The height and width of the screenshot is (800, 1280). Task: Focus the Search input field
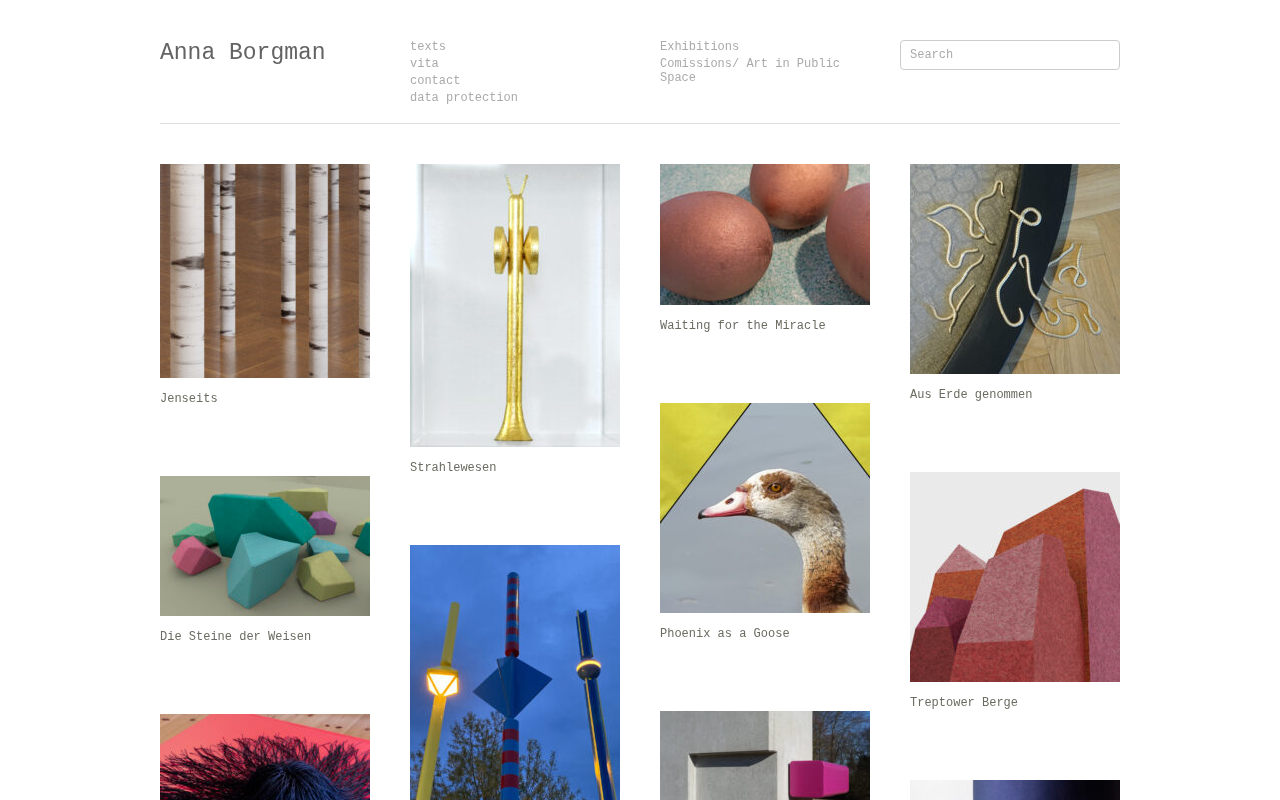pyautogui.click(x=1010, y=55)
